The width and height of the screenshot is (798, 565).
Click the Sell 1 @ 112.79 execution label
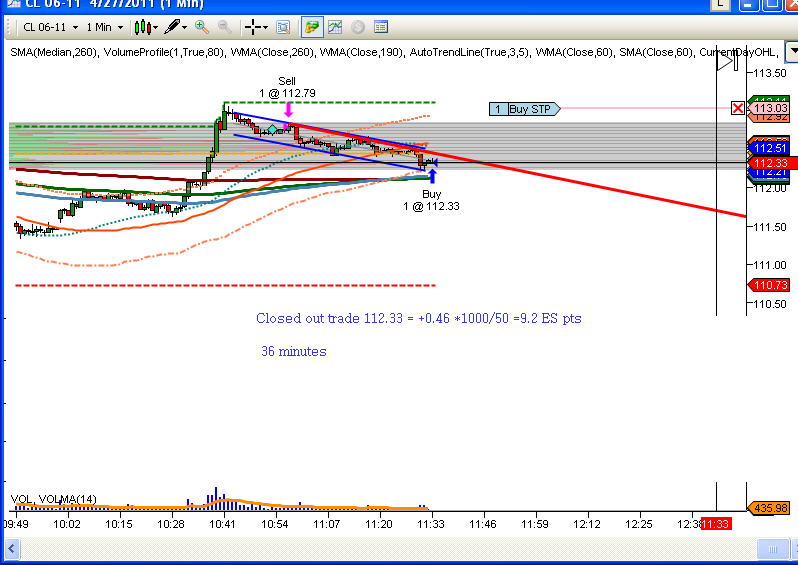click(287, 87)
